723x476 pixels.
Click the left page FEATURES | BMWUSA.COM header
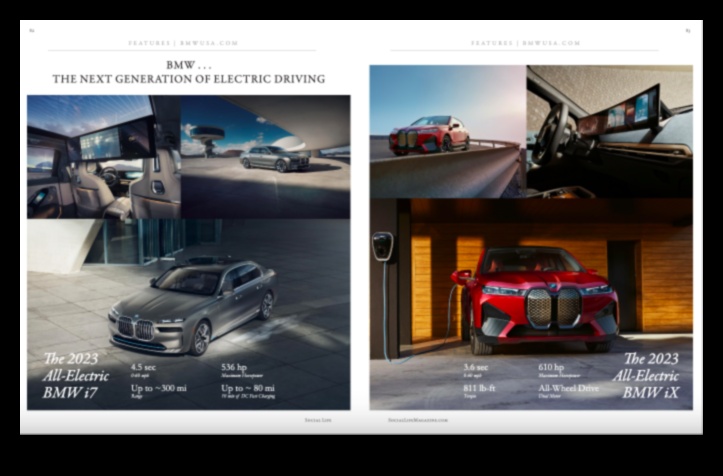click(x=181, y=43)
